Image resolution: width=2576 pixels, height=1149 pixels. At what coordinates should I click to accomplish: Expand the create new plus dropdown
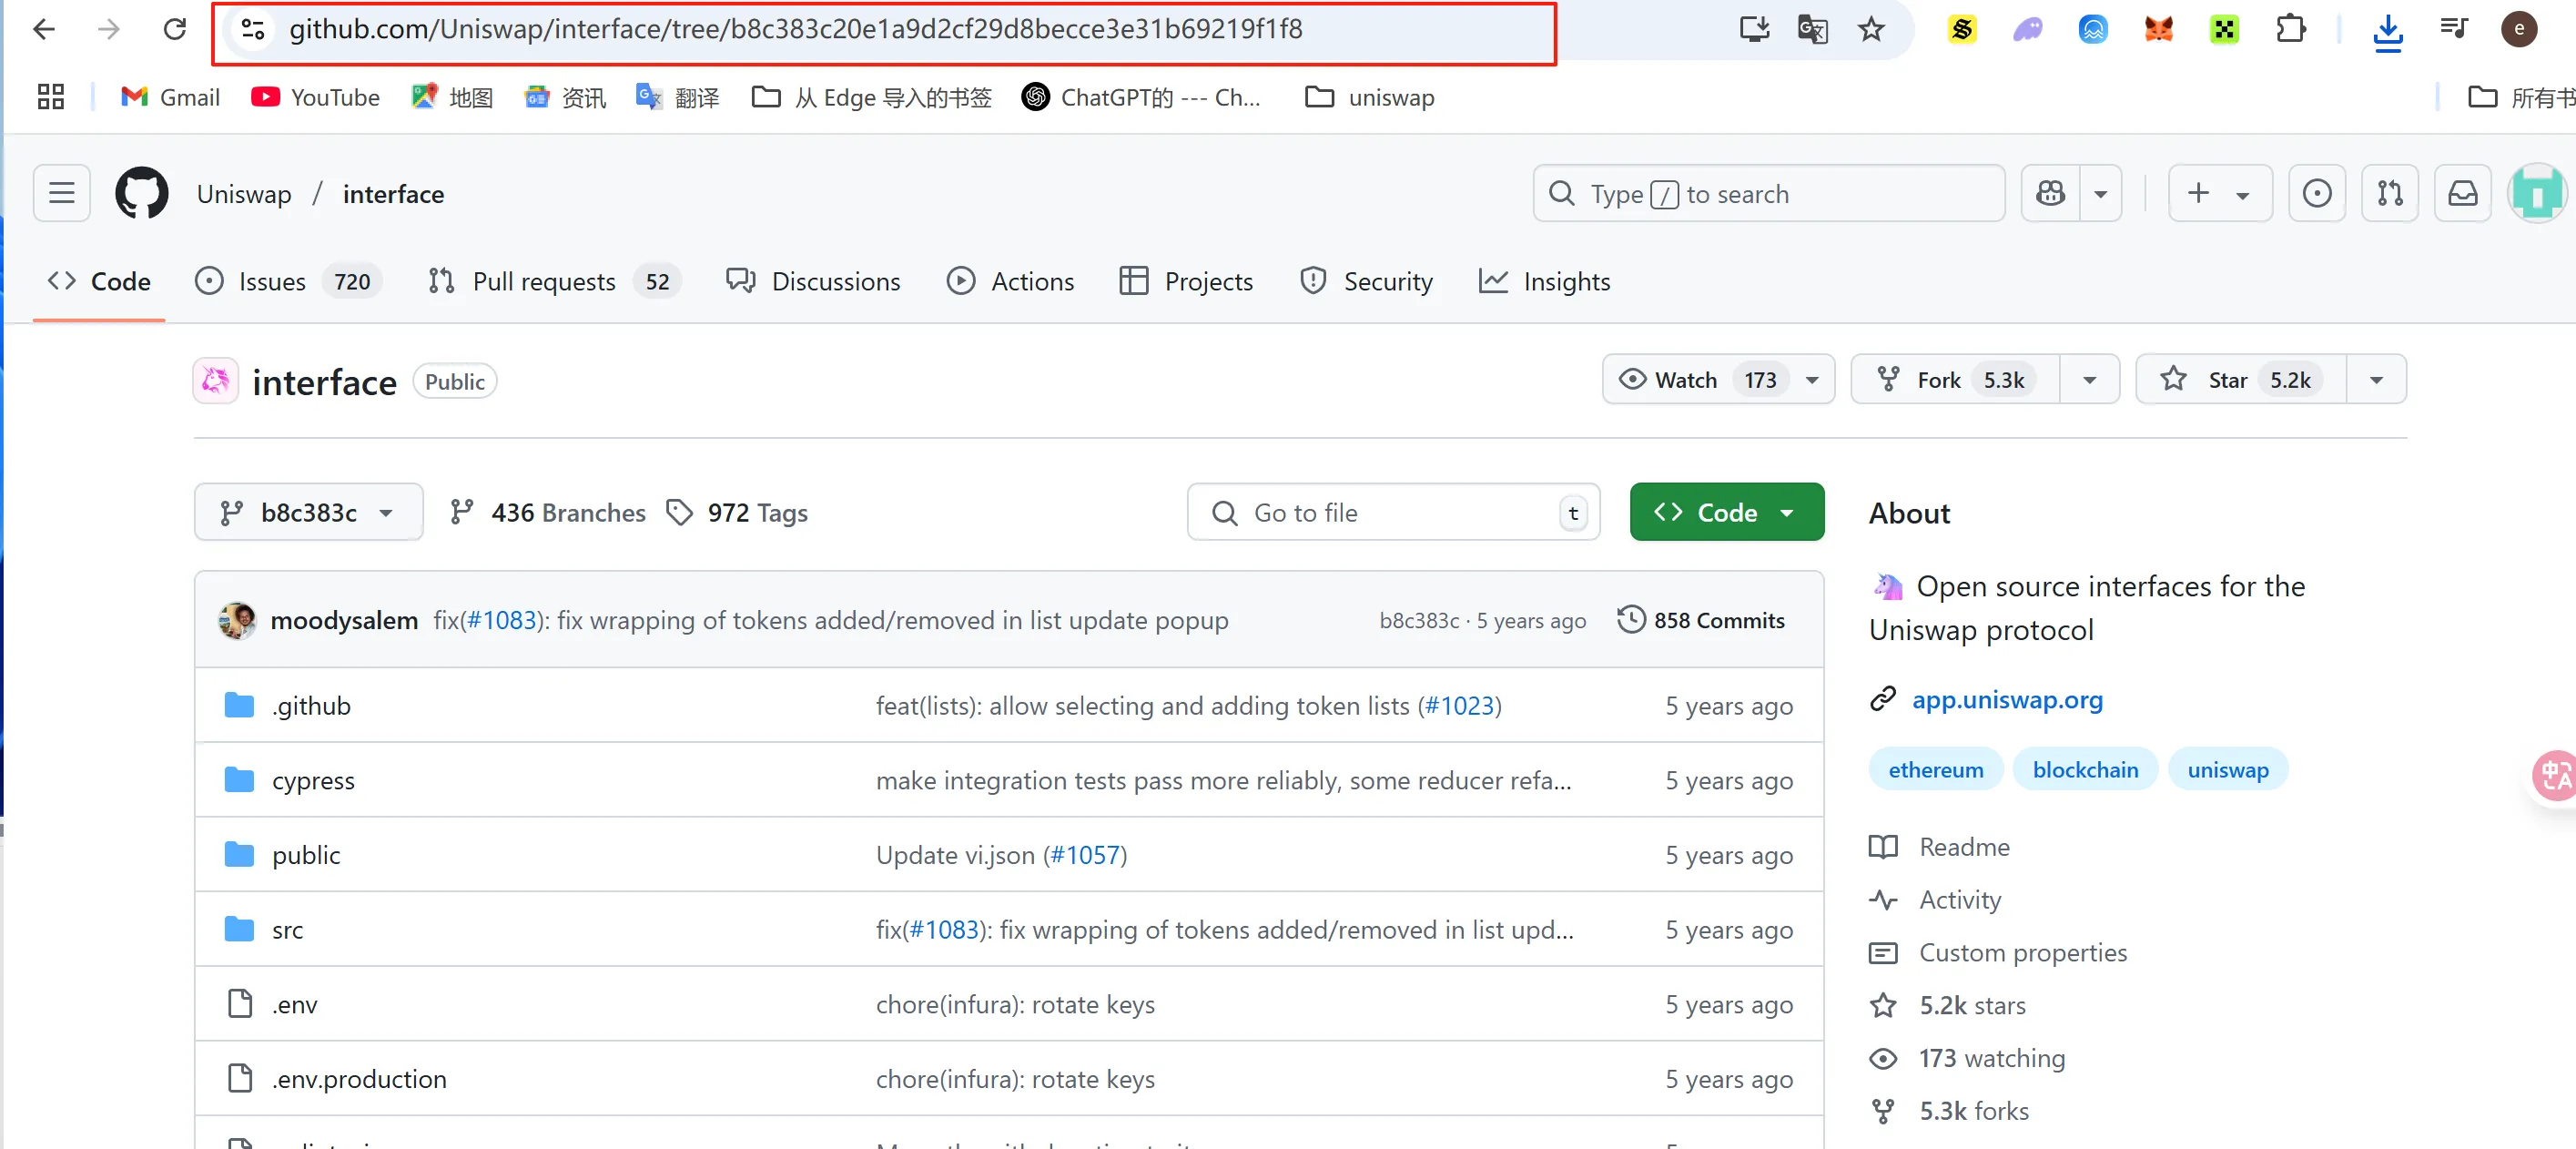2219,193
